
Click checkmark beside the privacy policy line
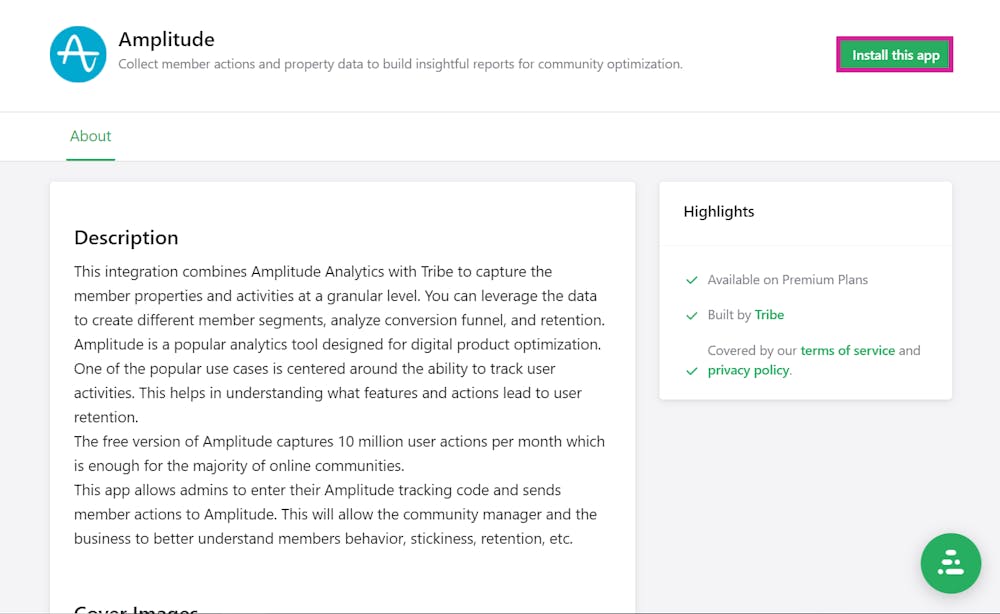click(x=691, y=371)
